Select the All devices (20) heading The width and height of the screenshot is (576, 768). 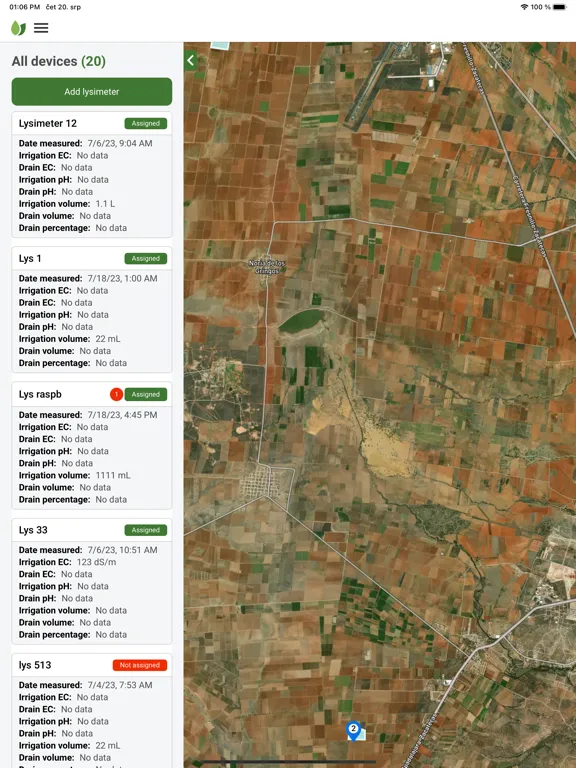[x=59, y=61]
